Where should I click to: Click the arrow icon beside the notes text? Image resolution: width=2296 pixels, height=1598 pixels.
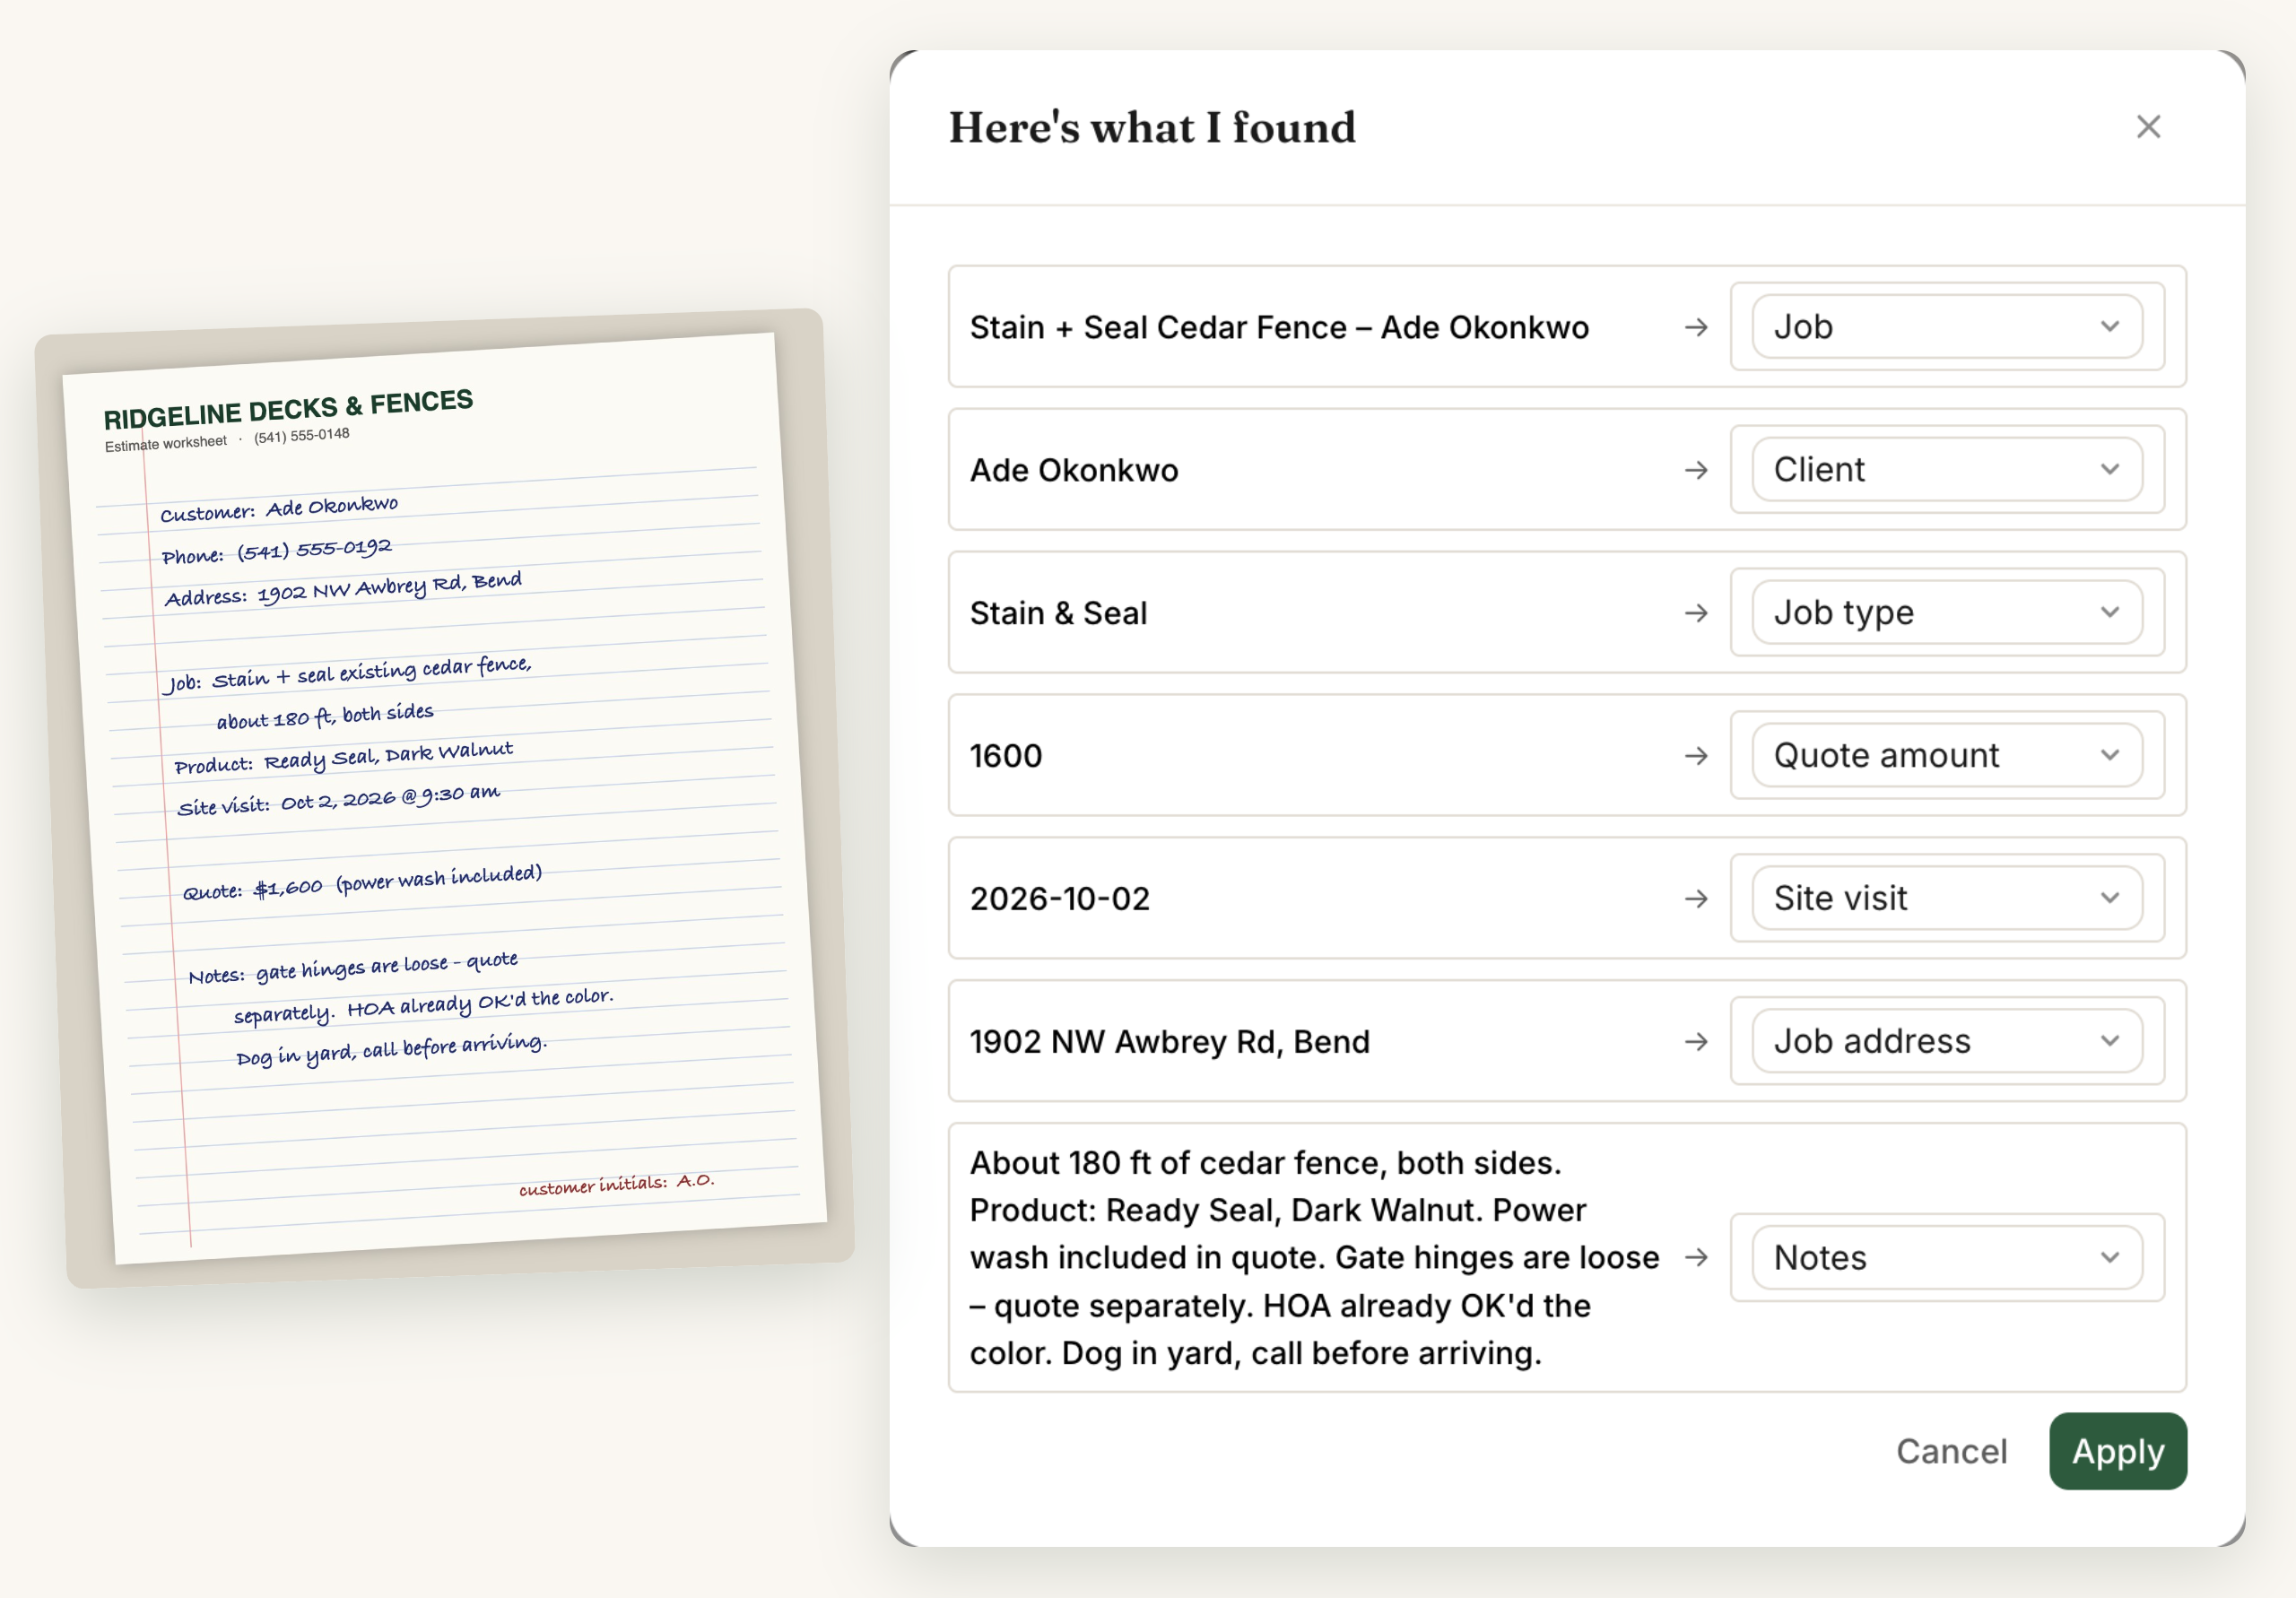pos(1696,1258)
